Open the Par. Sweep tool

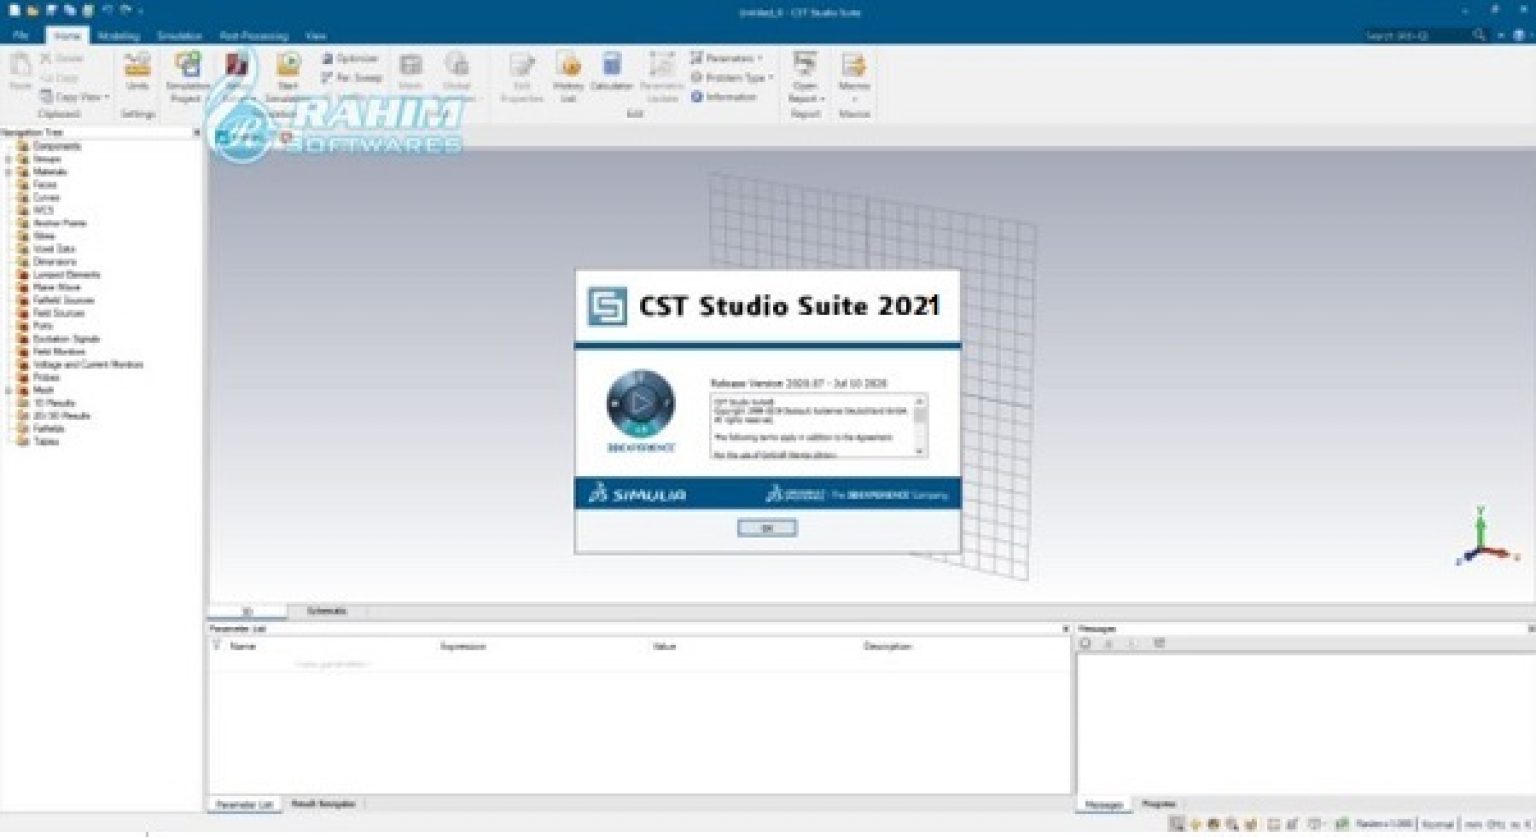click(x=352, y=78)
